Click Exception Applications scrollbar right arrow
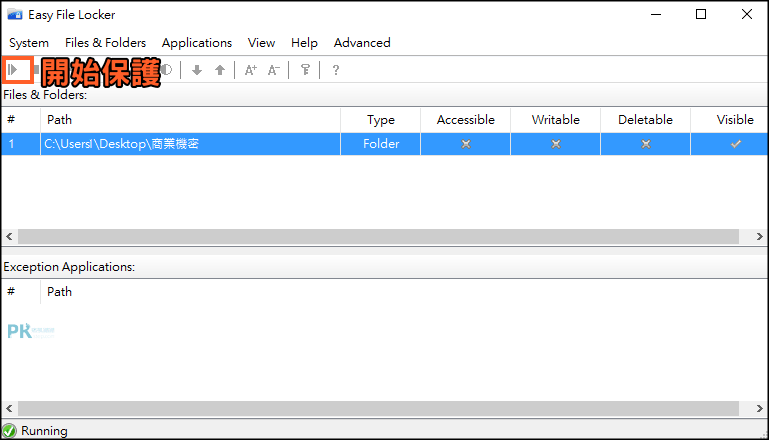 pyautogui.click(x=759, y=408)
